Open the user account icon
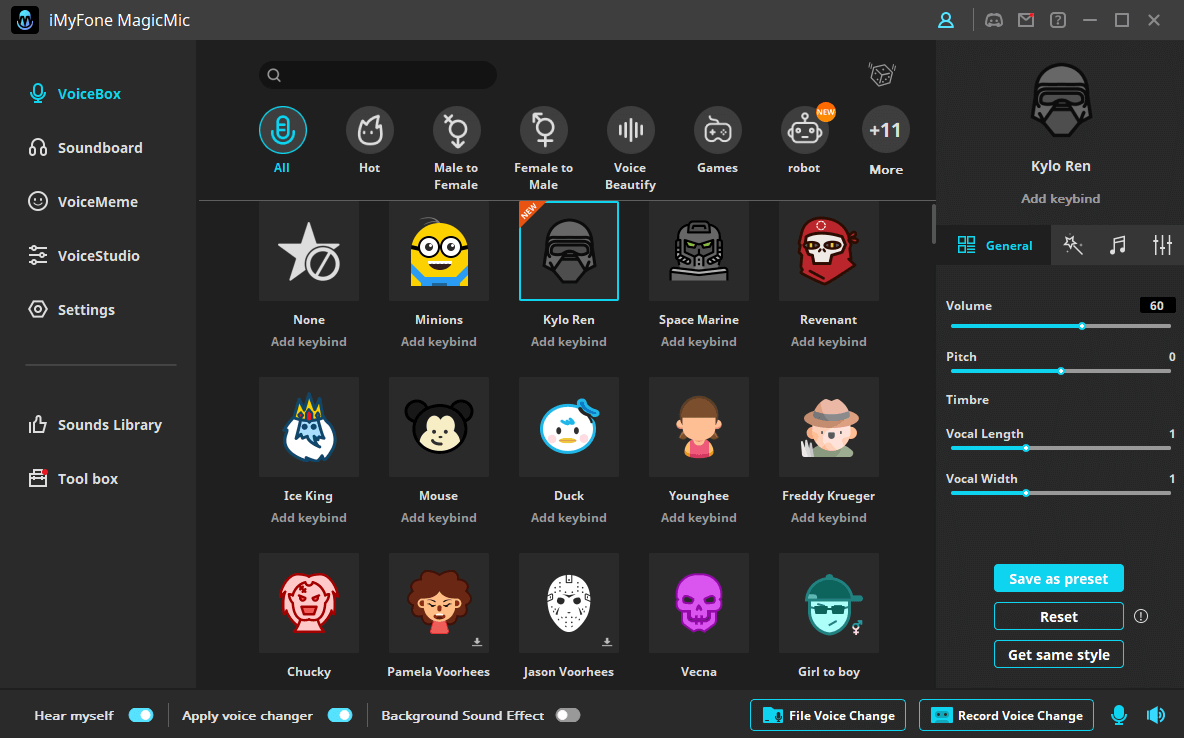This screenshot has width=1184, height=738. pyautogui.click(x=945, y=20)
